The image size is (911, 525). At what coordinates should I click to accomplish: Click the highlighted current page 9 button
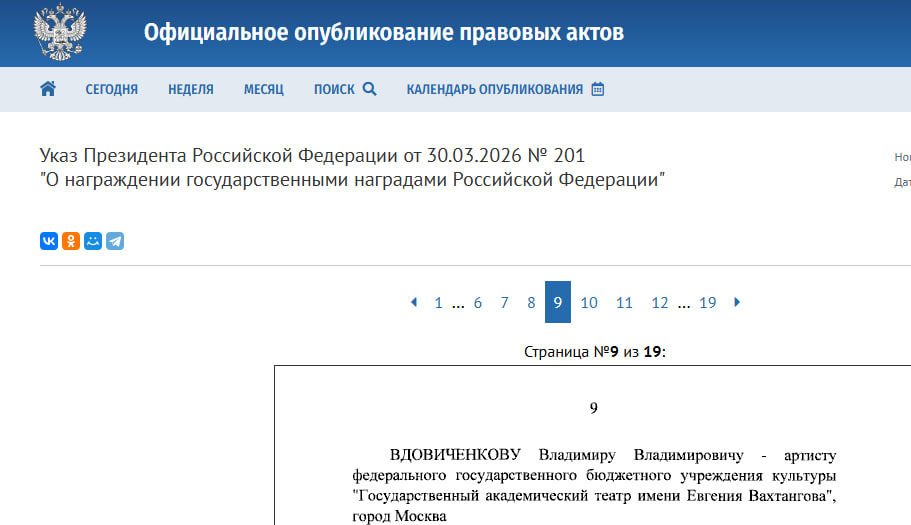point(558,303)
